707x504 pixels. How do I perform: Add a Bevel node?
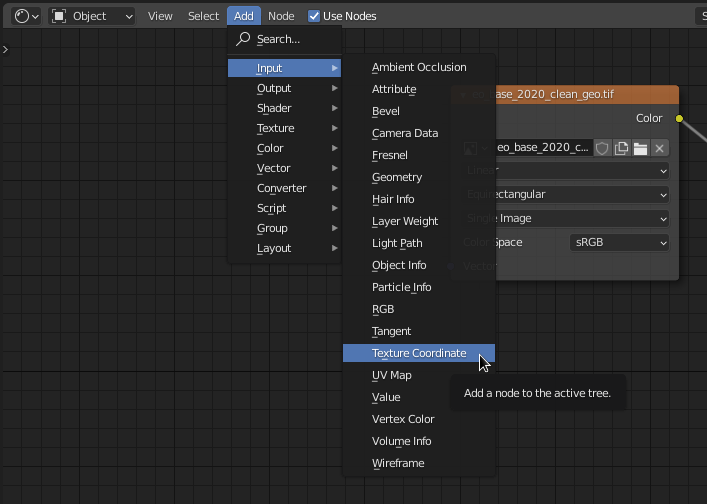(x=419, y=111)
